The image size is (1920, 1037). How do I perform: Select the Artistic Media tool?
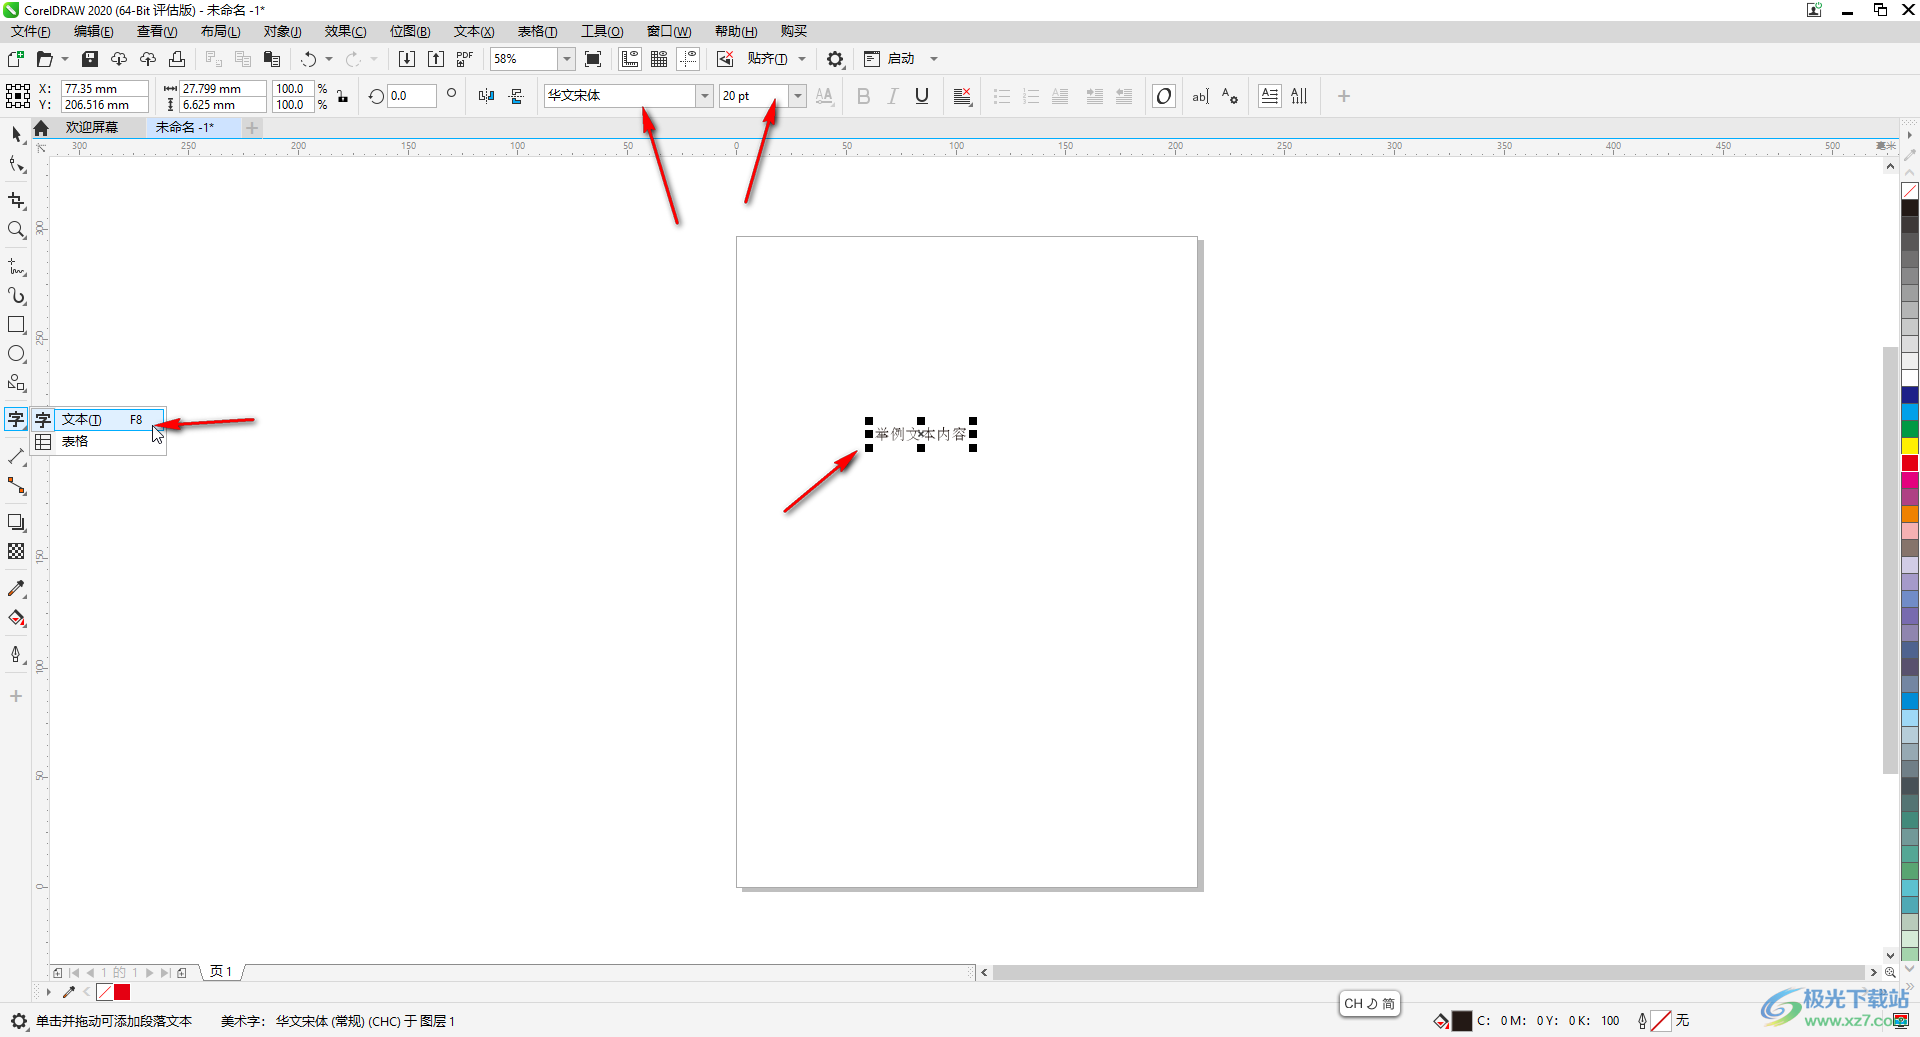click(x=16, y=296)
